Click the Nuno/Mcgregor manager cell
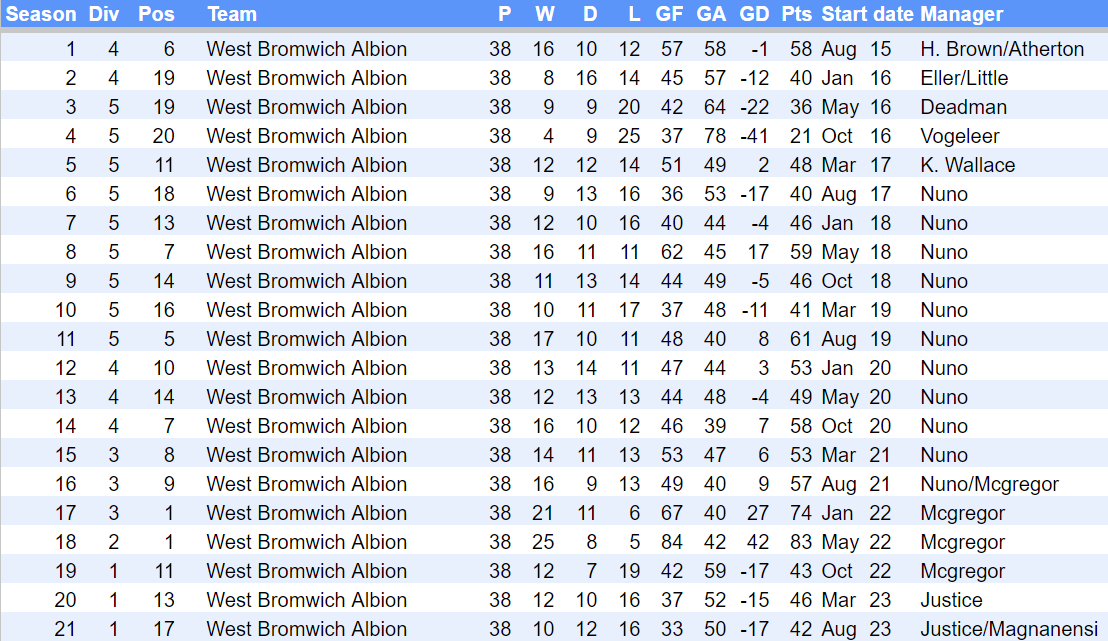This screenshot has width=1108, height=641. point(989,484)
